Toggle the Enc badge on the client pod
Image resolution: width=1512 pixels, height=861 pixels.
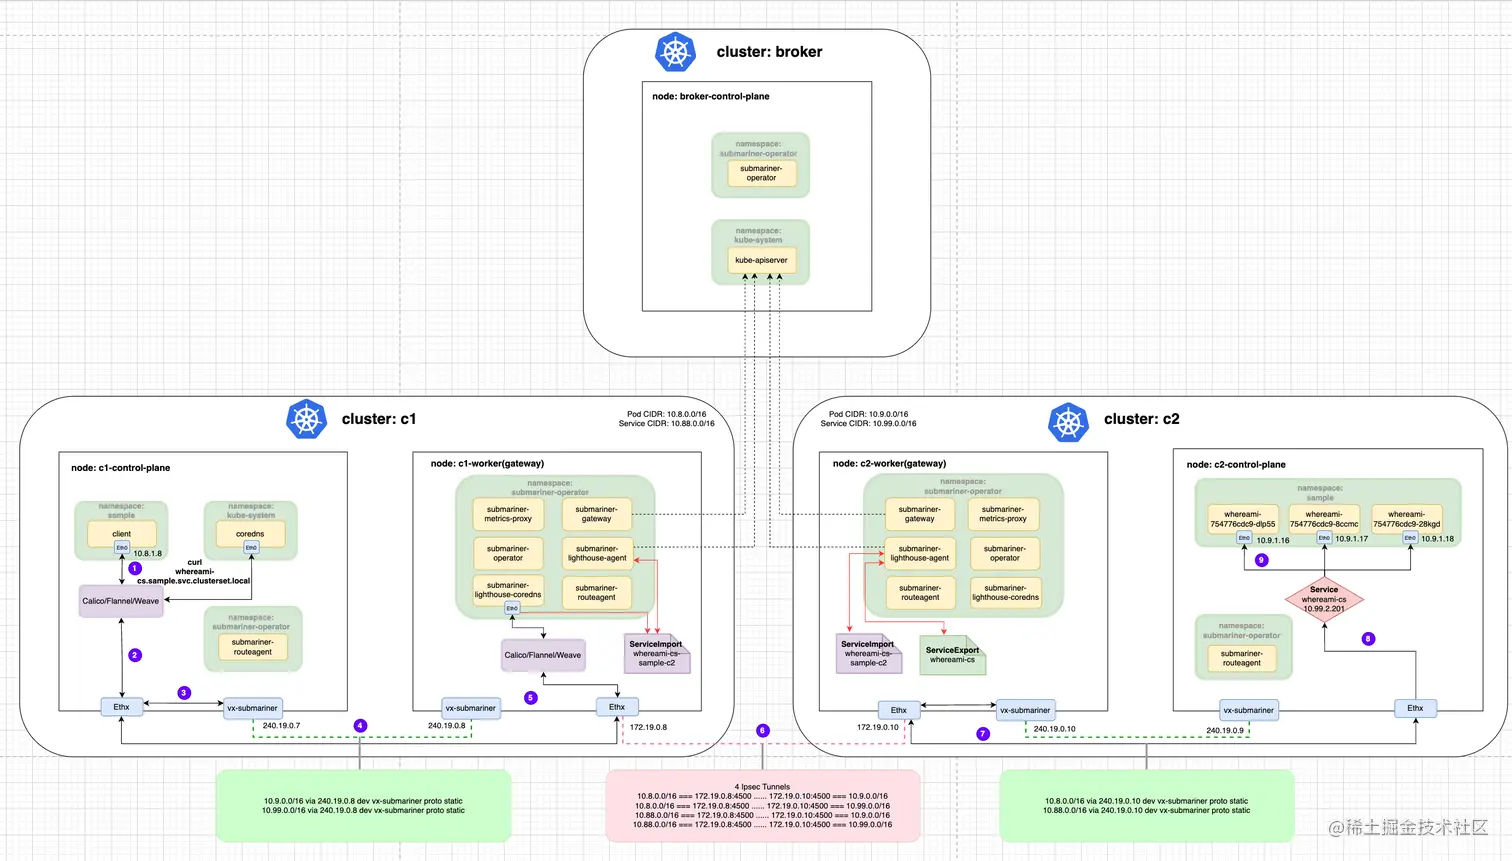121,547
